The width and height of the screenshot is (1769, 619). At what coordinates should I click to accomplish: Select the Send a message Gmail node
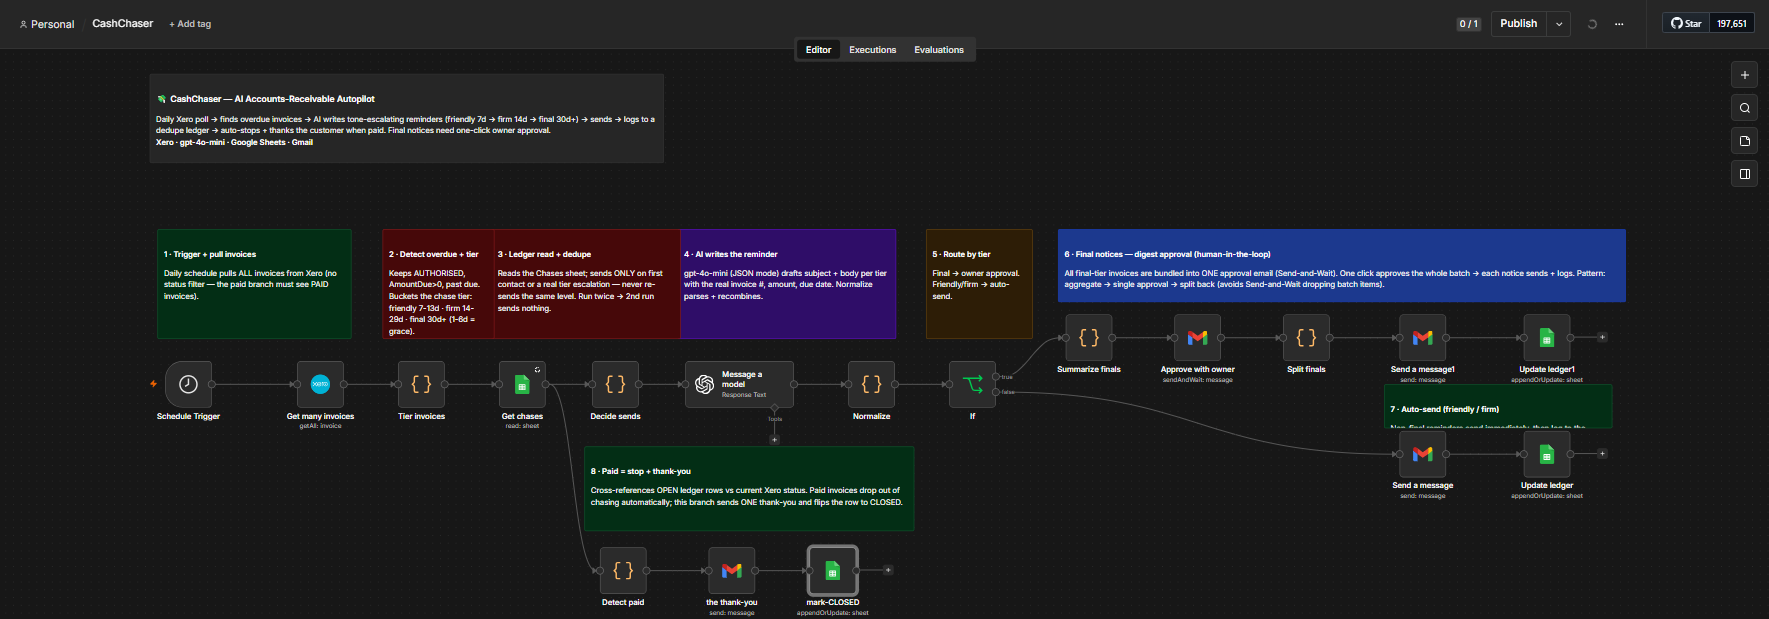point(1422,454)
